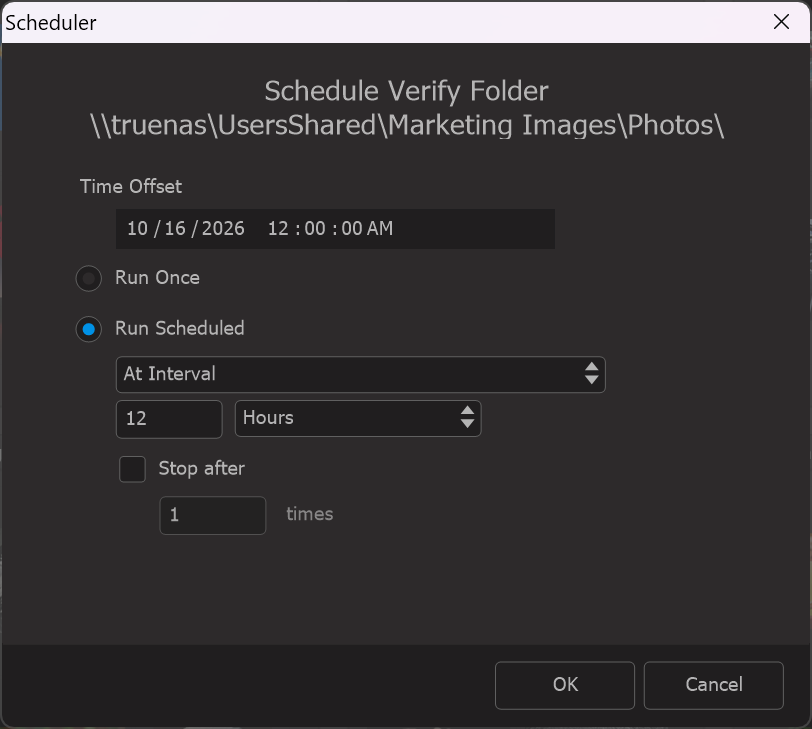Select the Run Once radio button
Screen dimensions: 812x729
89,279
